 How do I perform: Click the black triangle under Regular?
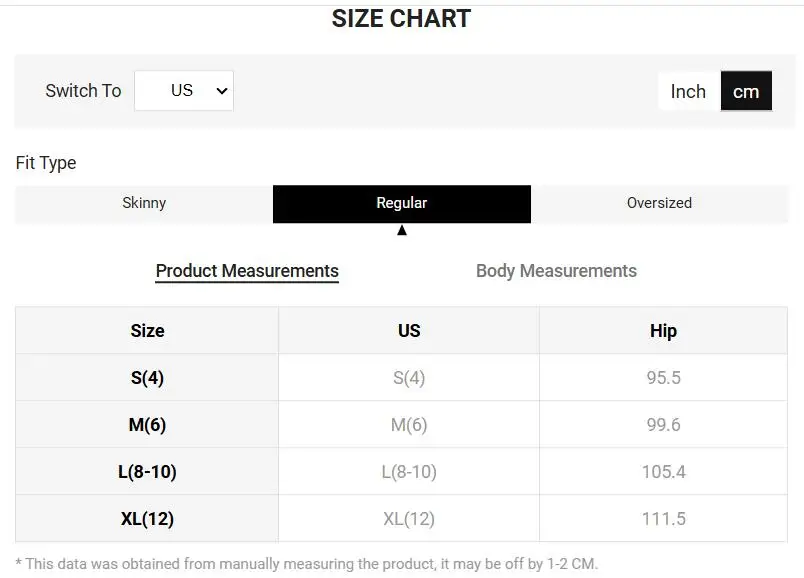click(x=402, y=231)
